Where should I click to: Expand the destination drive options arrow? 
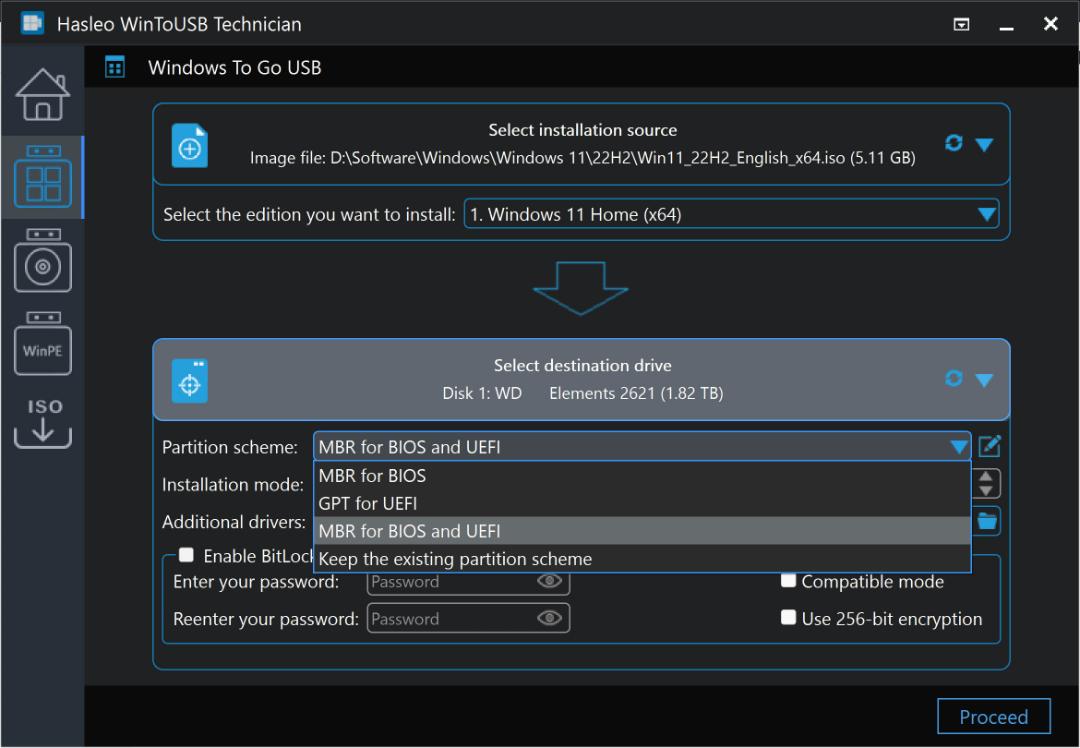984,380
